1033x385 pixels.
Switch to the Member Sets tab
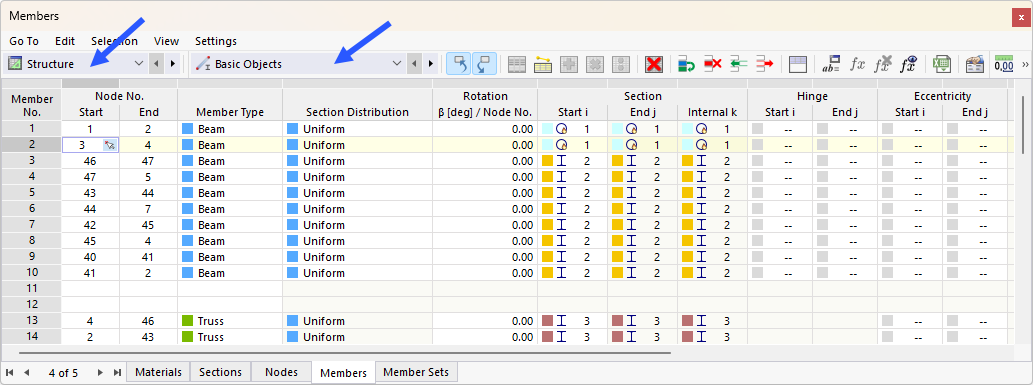click(x=416, y=372)
